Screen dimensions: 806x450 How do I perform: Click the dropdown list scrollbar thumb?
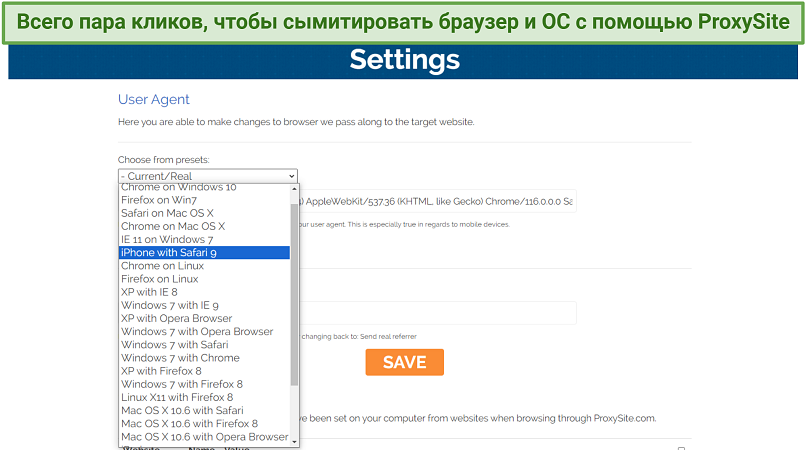pos(295,294)
